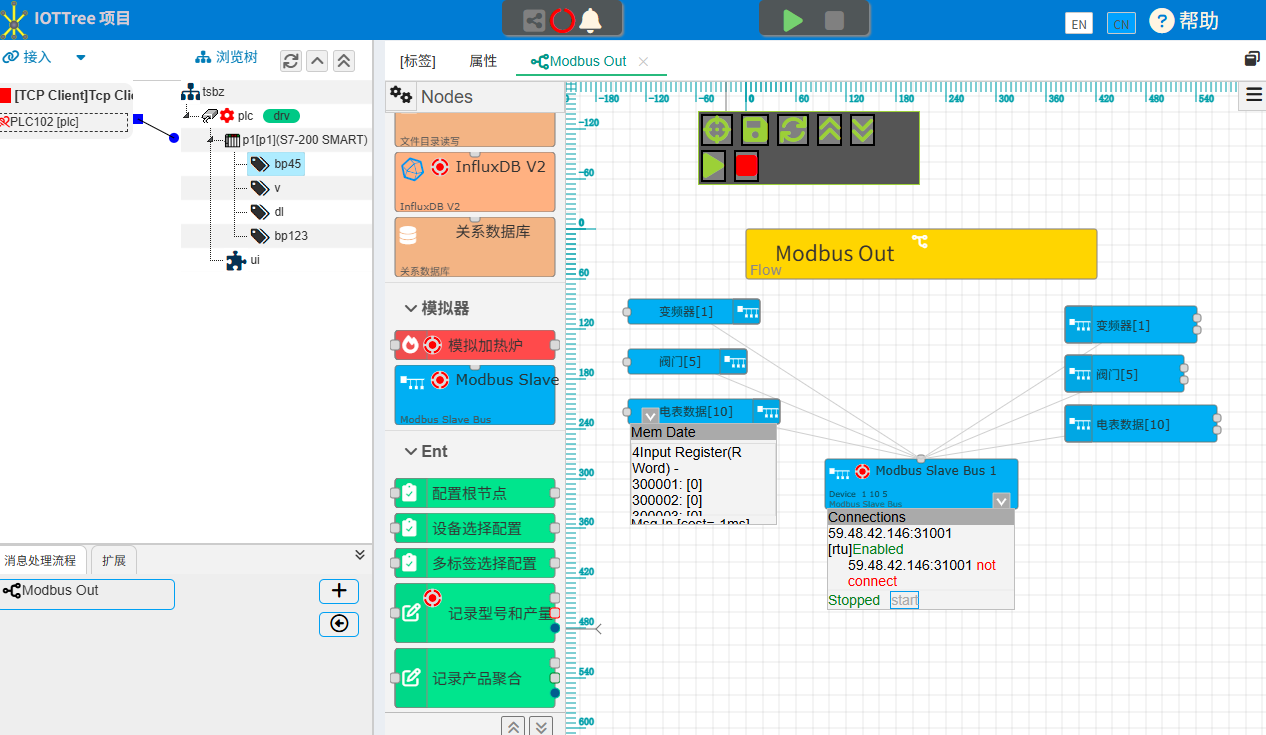This screenshot has width=1266, height=735.
Task: Open the 扩展 tab
Action: pyautogui.click(x=114, y=561)
